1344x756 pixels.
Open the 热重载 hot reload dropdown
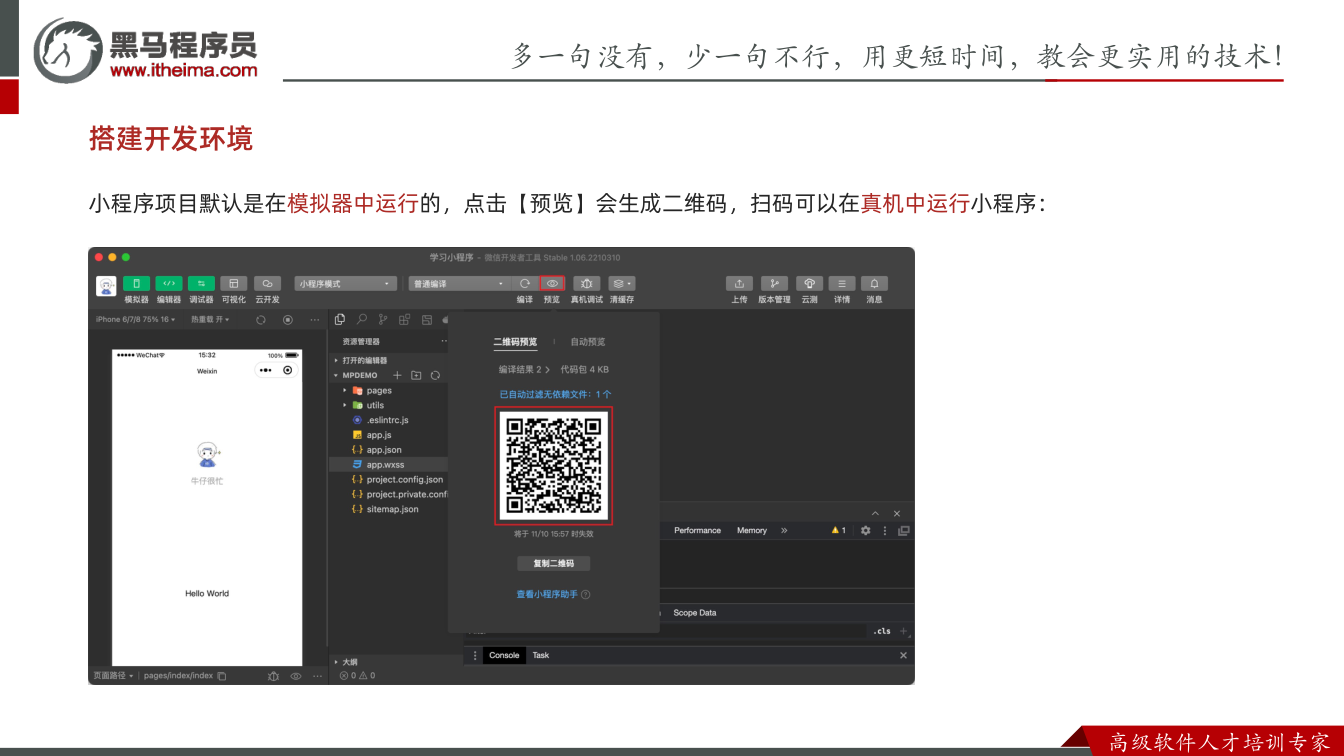click(210, 320)
